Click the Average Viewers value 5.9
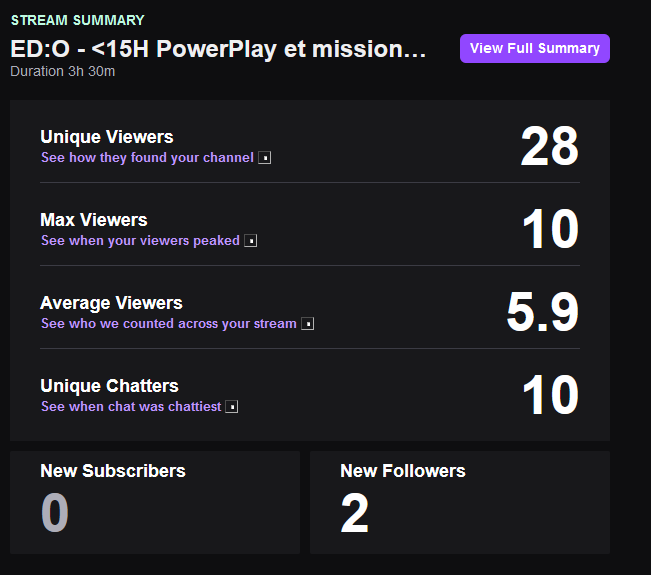This screenshot has height=575, width=651. click(542, 312)
